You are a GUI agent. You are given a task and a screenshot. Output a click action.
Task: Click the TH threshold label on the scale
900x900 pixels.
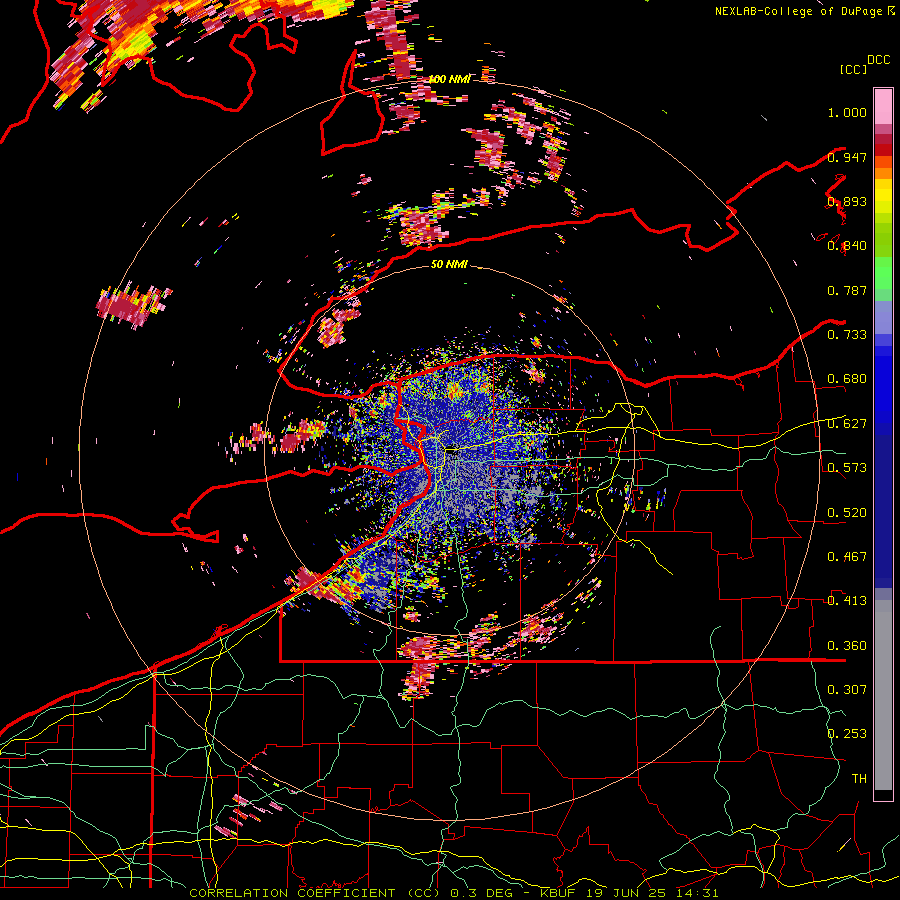(x=859, y=778)
